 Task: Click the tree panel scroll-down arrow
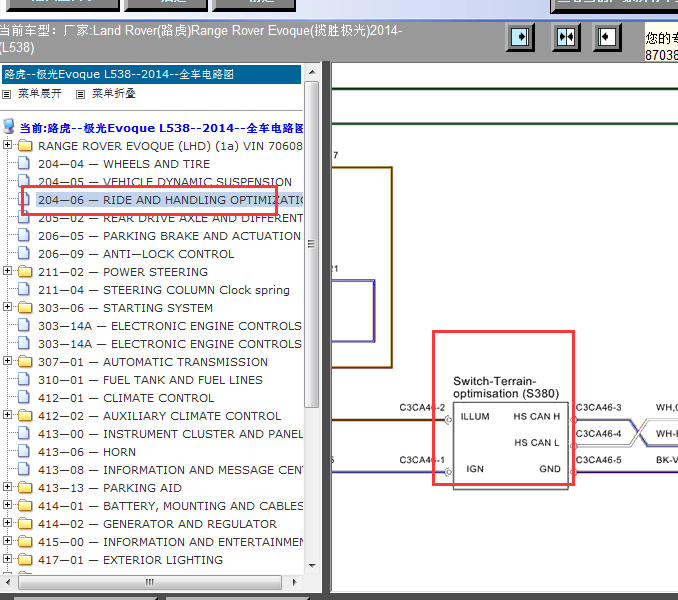tap(312, 565)
